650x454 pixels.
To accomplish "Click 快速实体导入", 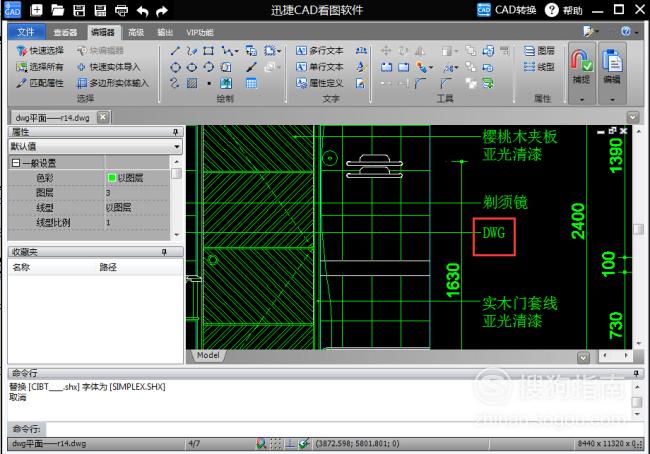I will coord(109,67).
